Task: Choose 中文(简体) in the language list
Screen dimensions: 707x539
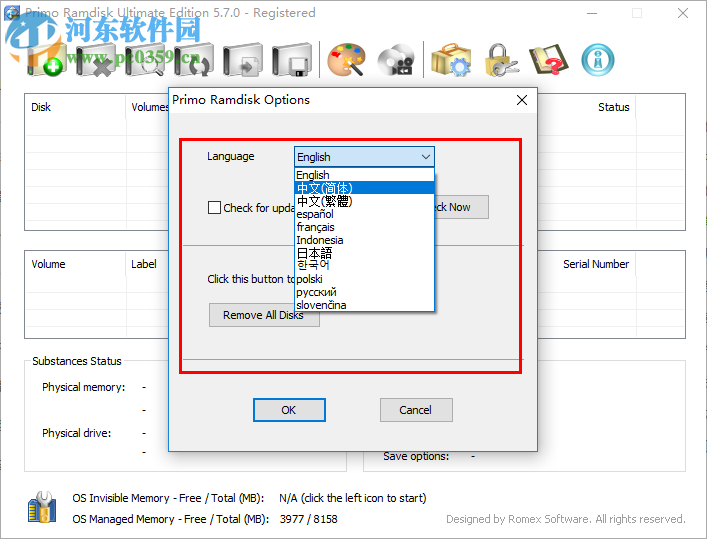Action: point(364,188)
